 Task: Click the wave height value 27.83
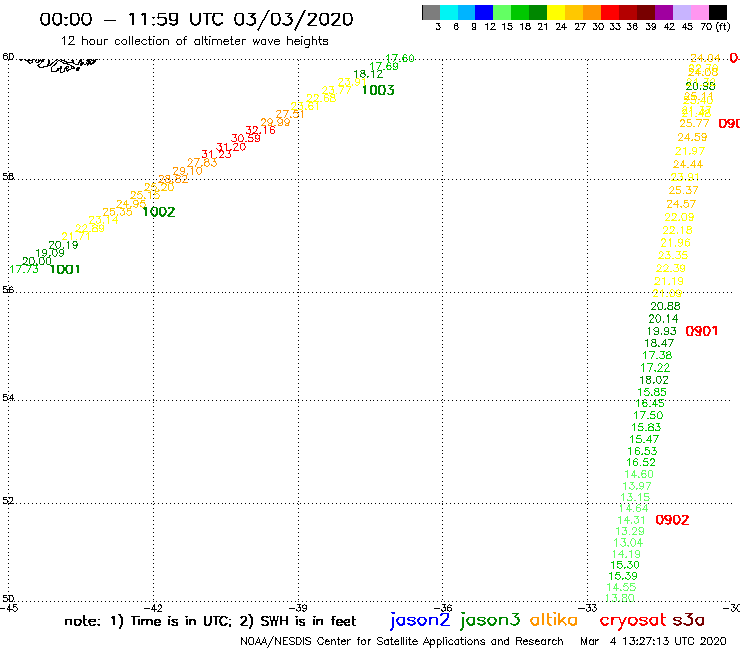[x=202, y=163]
